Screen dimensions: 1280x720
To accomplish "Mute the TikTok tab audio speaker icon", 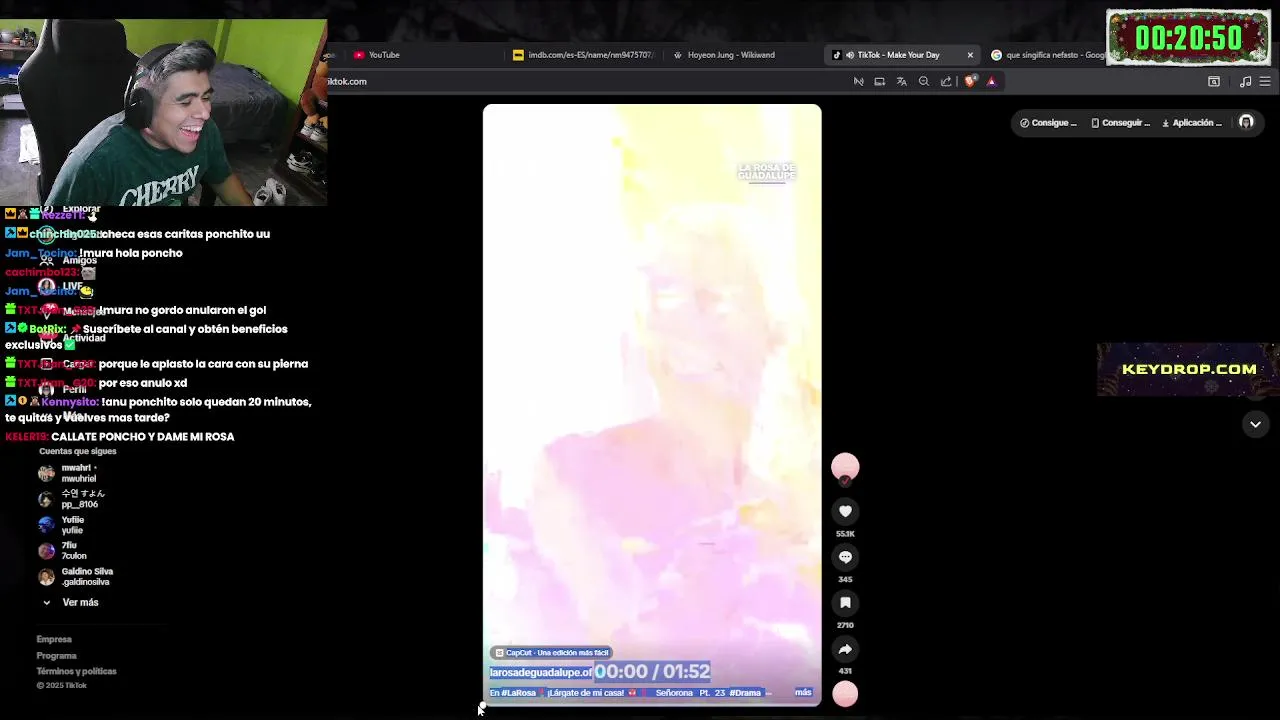I will [x=850, y=55].
